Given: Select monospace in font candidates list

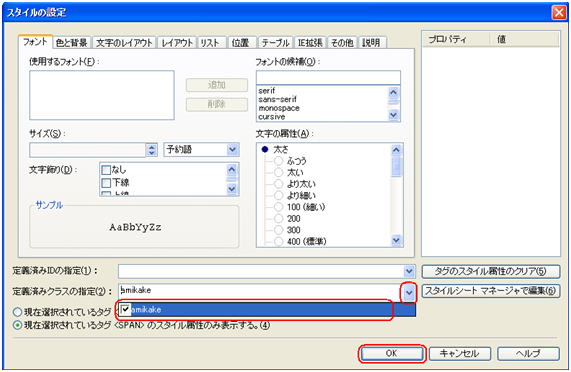Looking at the screenshot, I should pyautogui.click(x=279, y=108).
